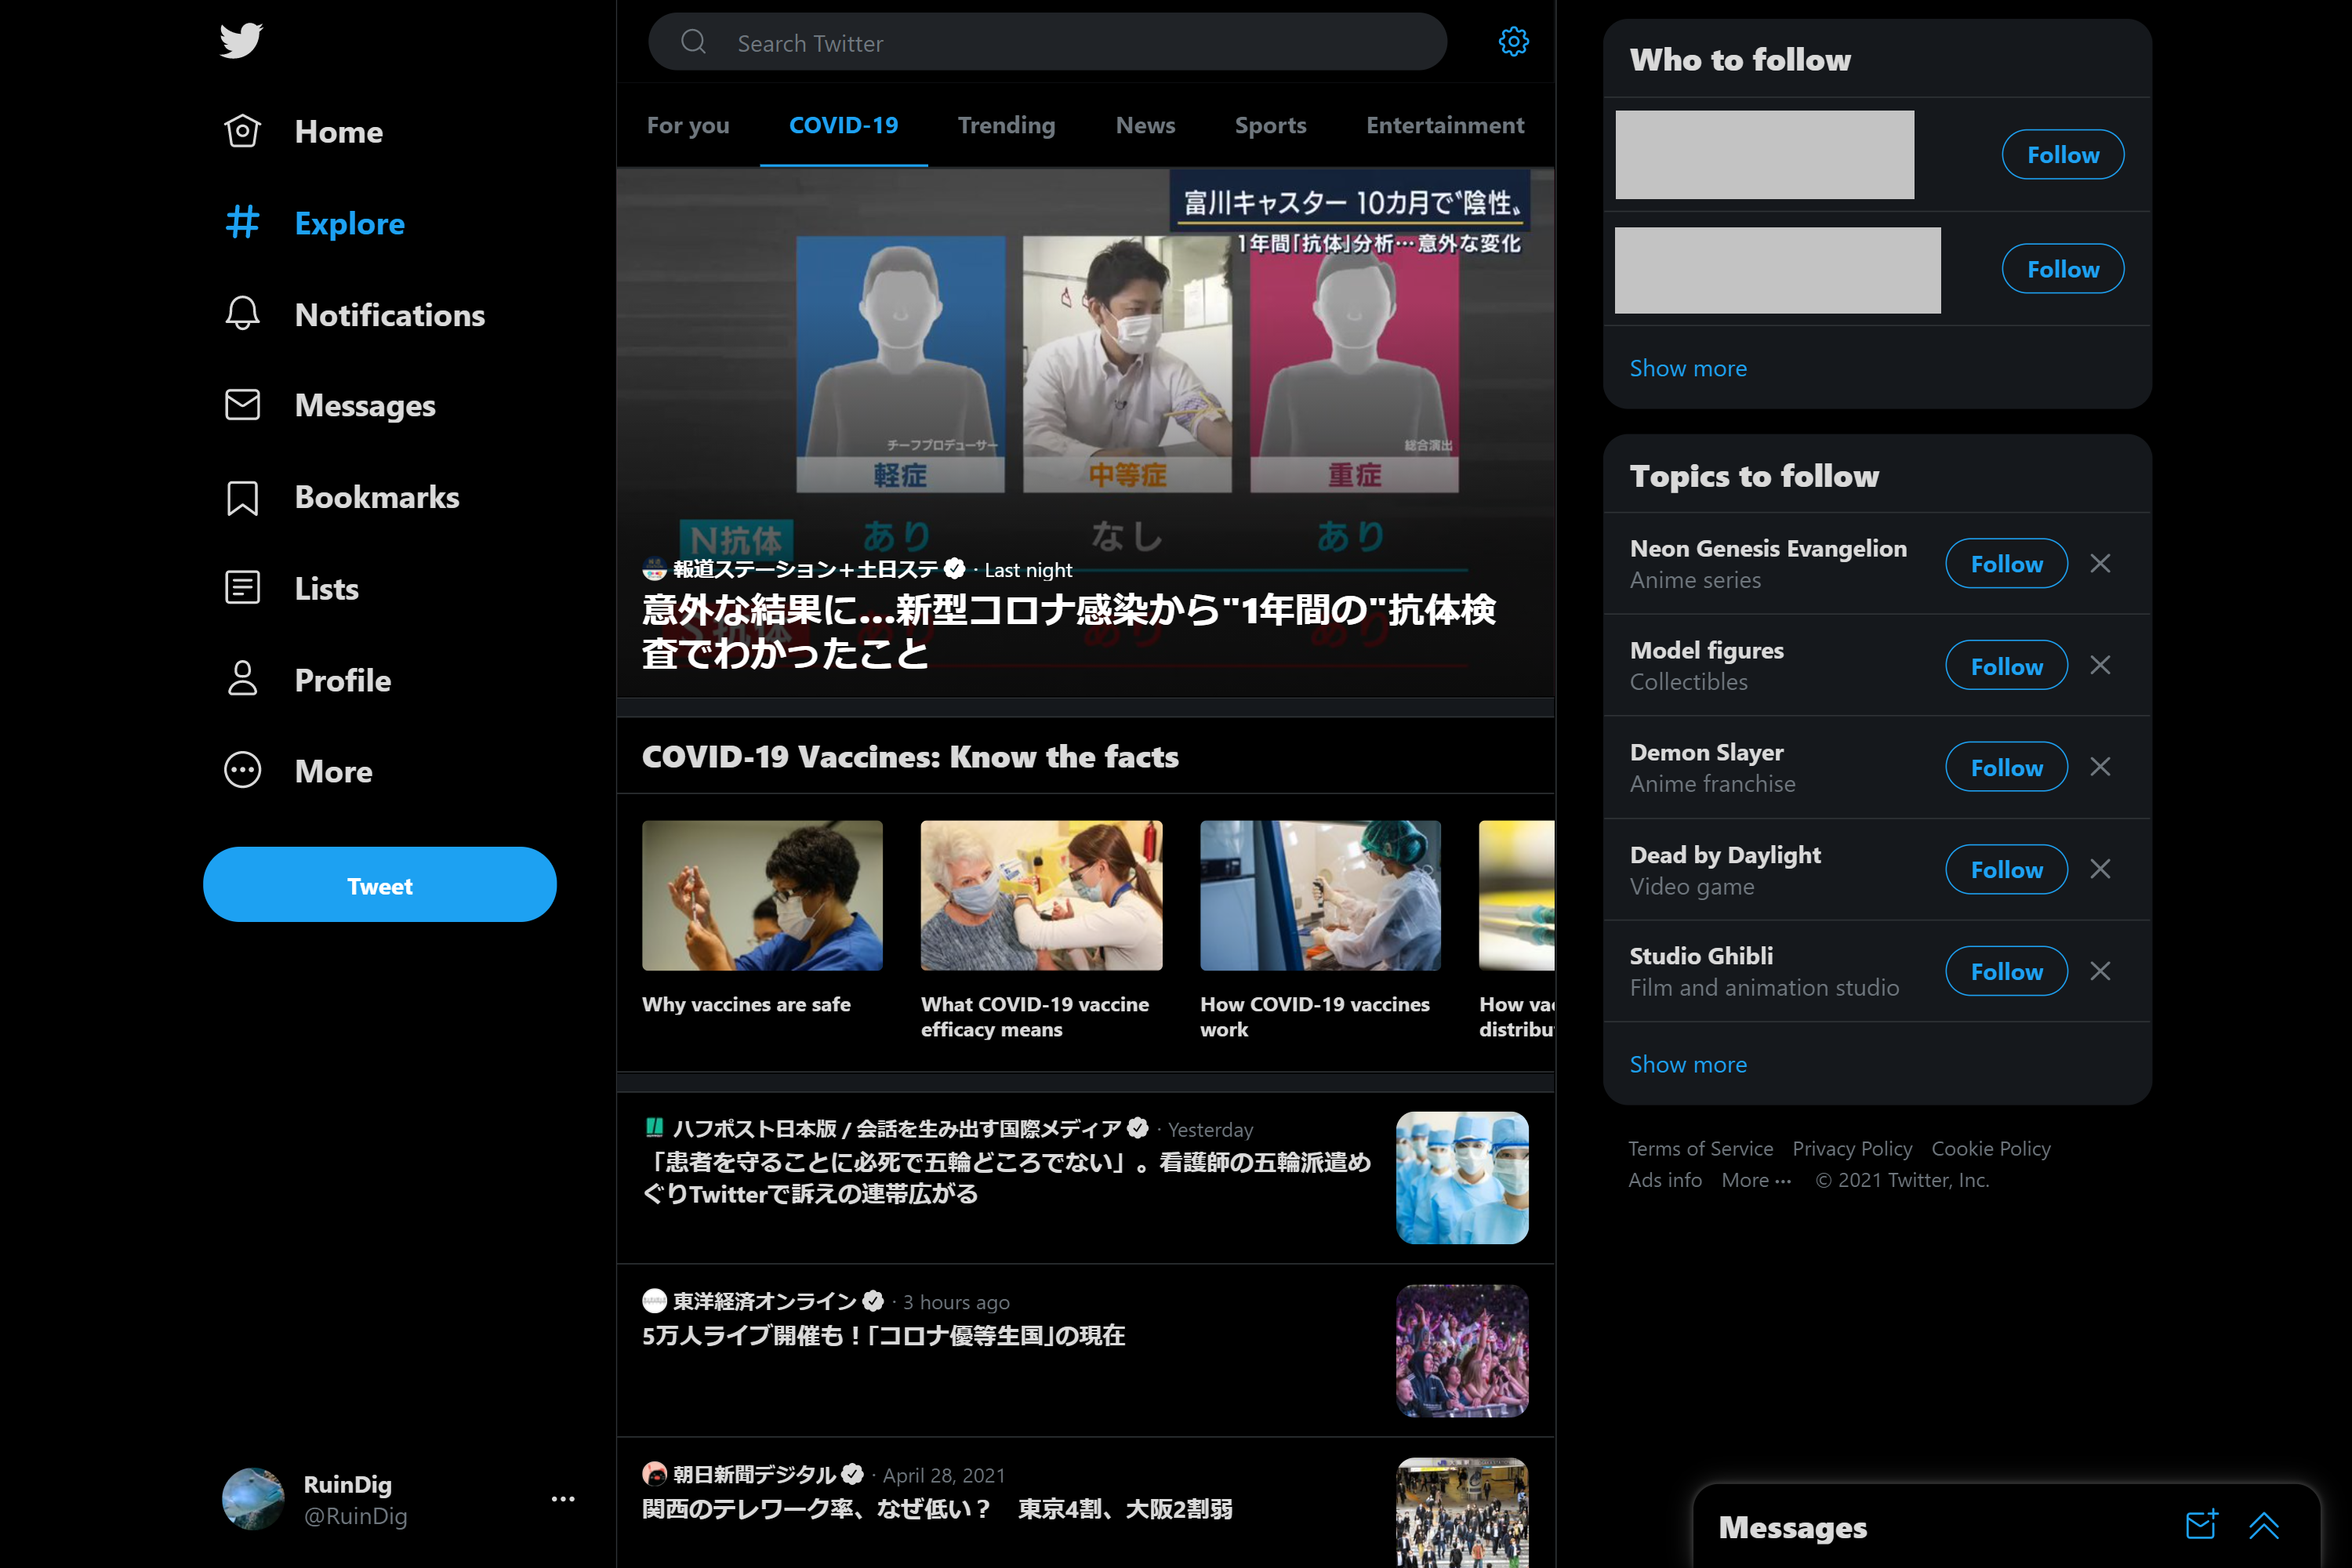
Task: Click the search magnifier icon
Action: coord(693,42)
